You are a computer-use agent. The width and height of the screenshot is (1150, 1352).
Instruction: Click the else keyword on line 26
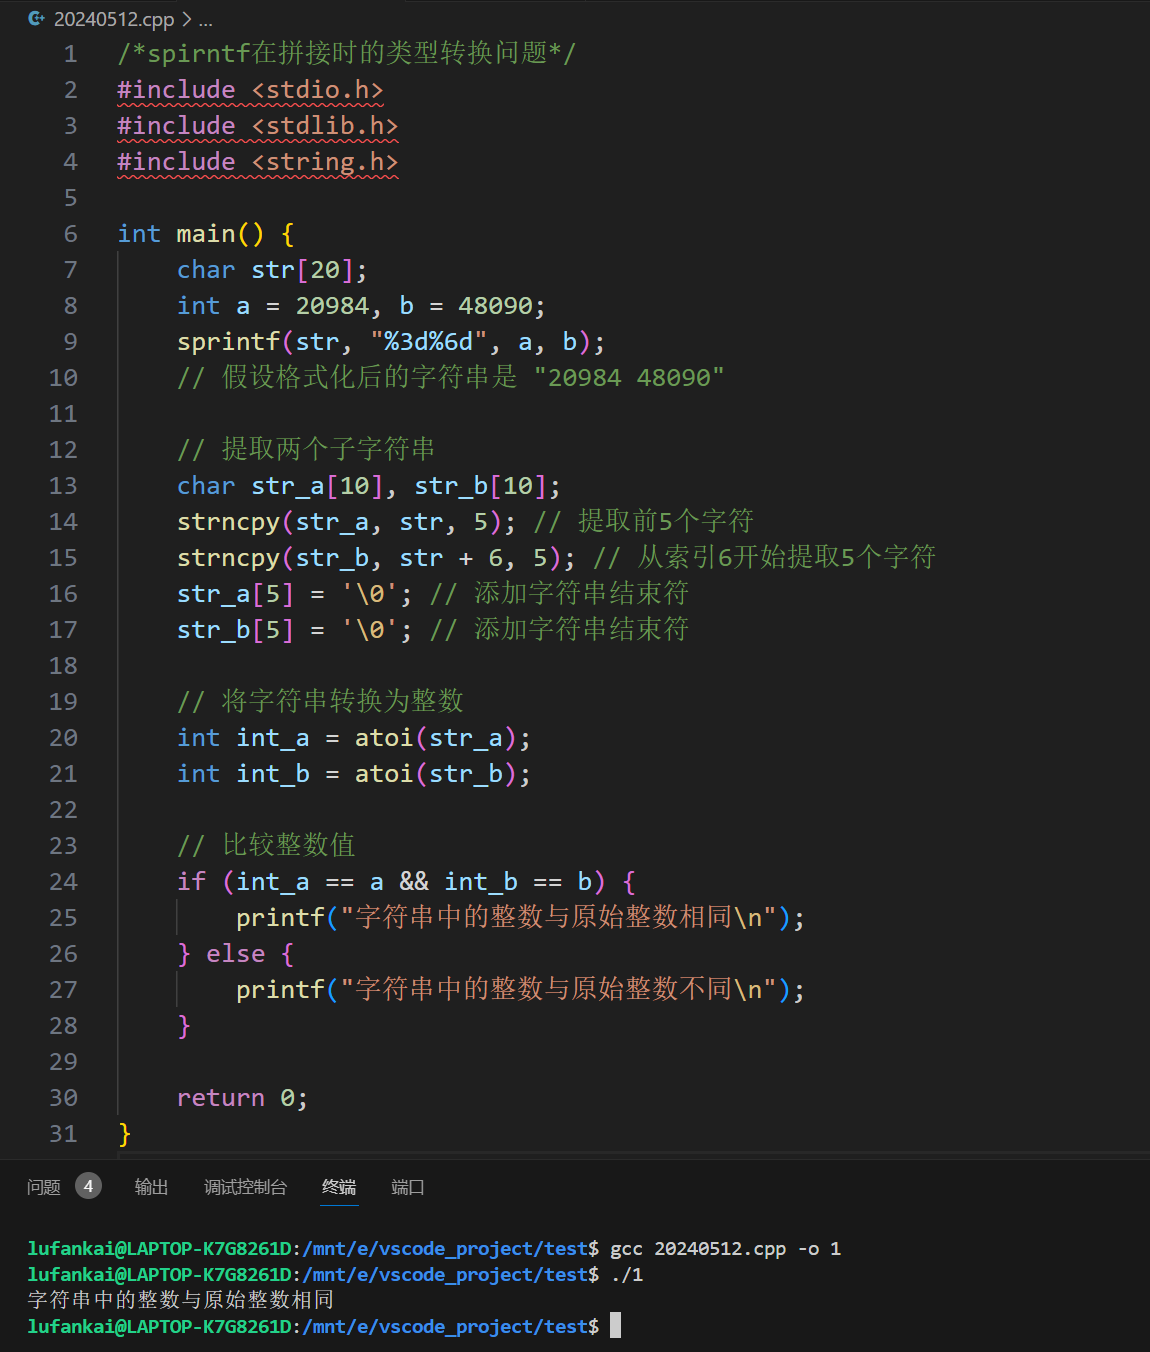pyautogui.click(x=235, y=954)
